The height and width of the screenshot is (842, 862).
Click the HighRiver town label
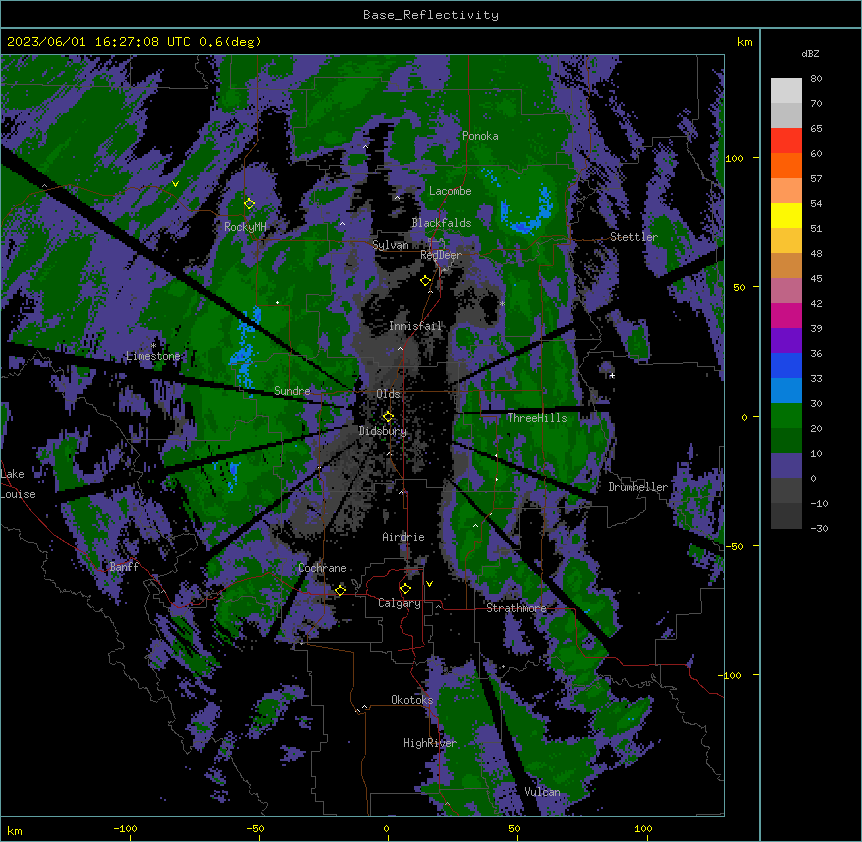[430, 743]
